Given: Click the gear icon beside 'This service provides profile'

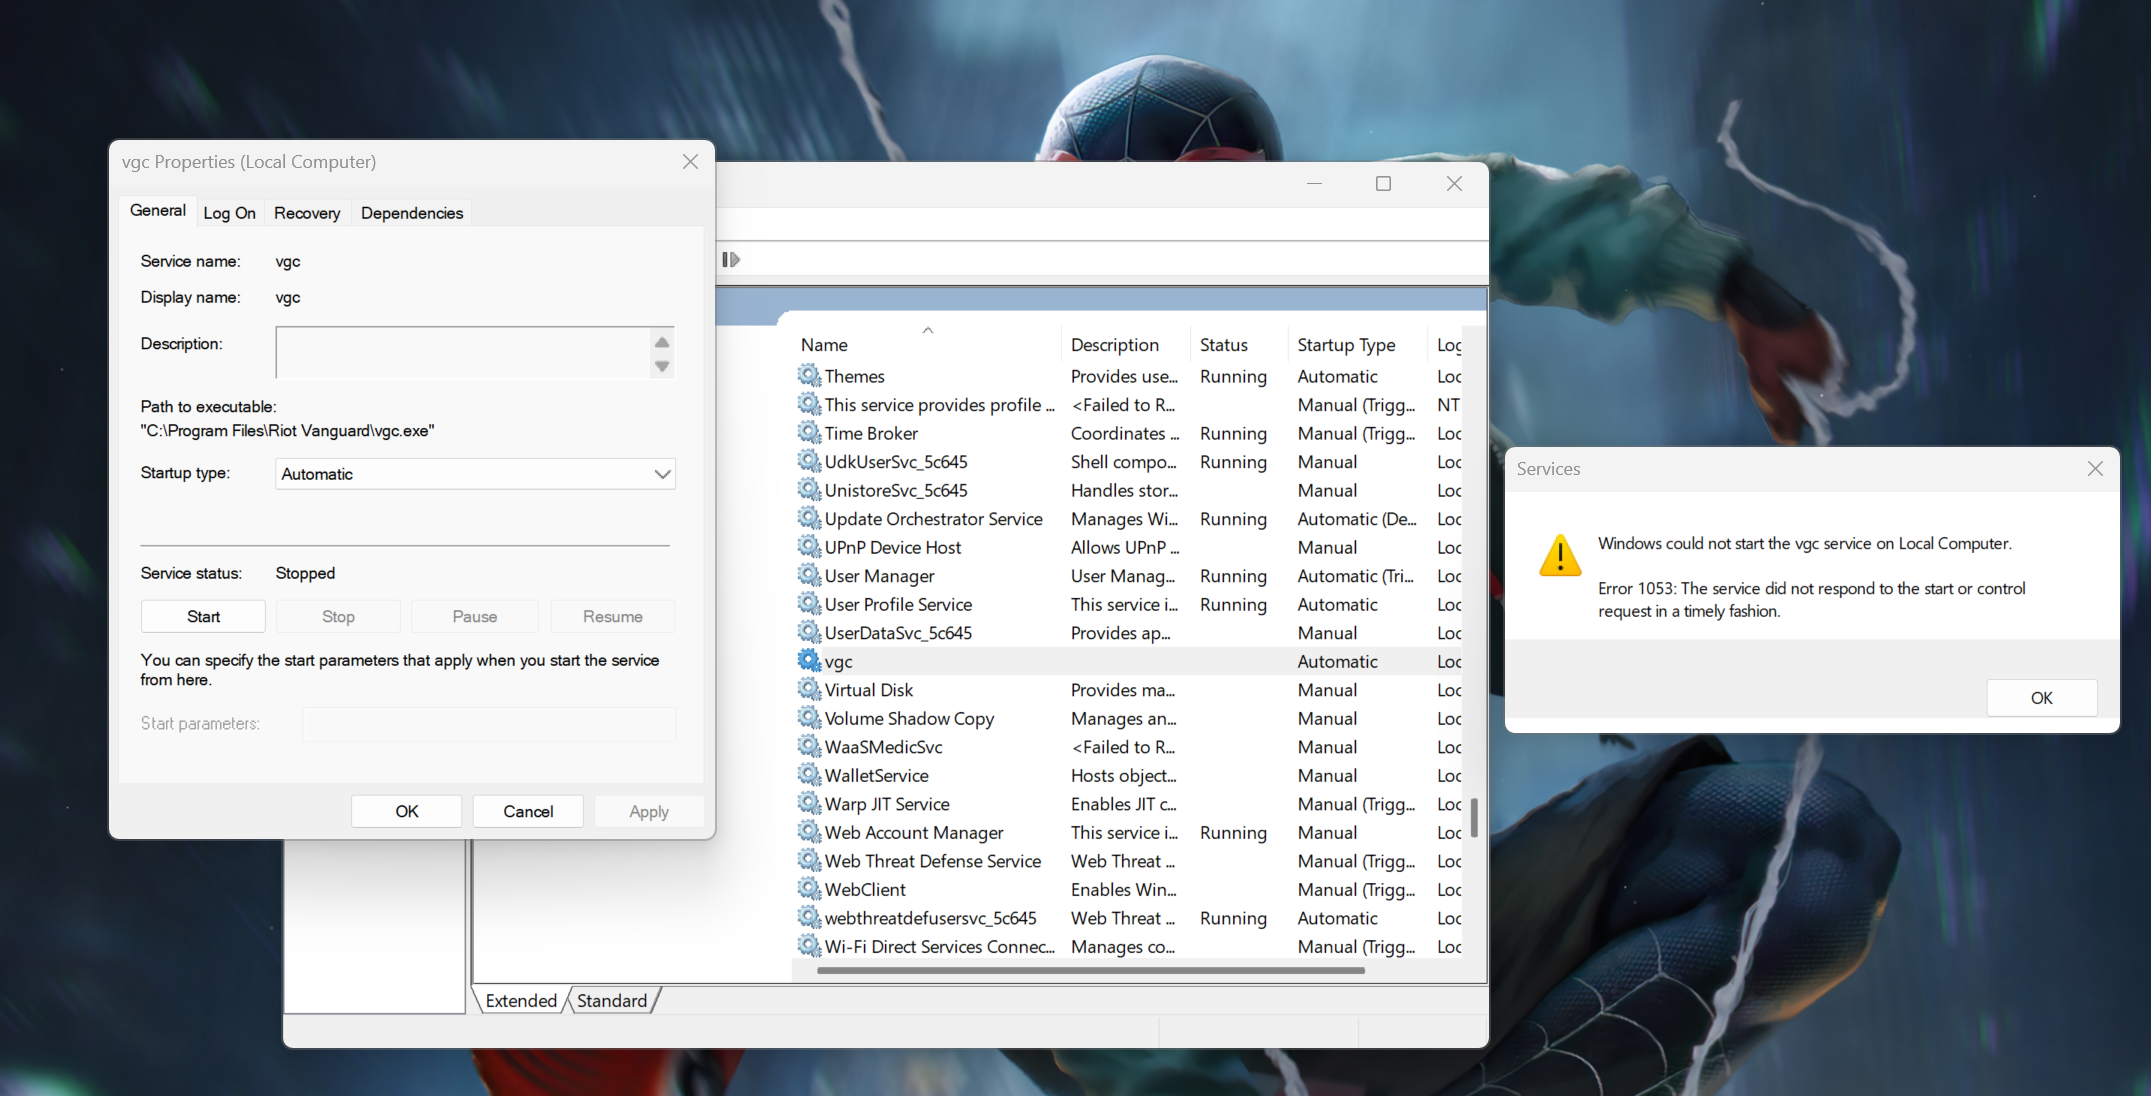Looking at the screenshot, I should point(809,404).
